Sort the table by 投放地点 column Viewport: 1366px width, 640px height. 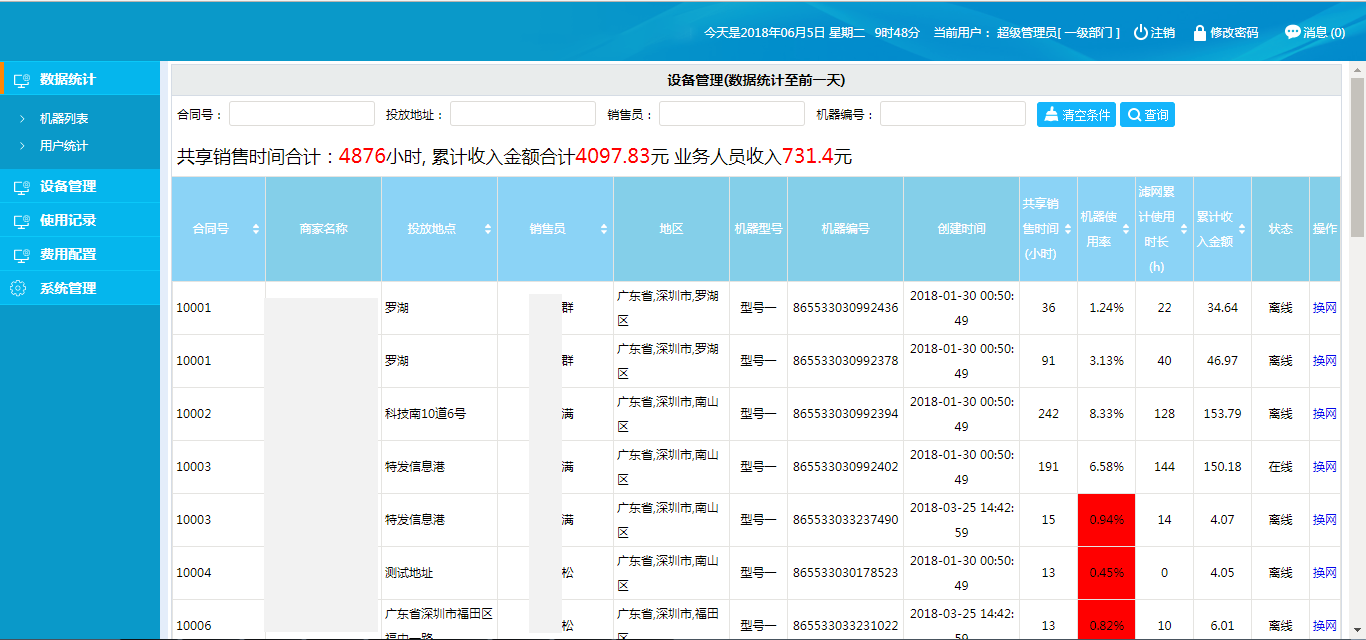[x=488, y=229]
